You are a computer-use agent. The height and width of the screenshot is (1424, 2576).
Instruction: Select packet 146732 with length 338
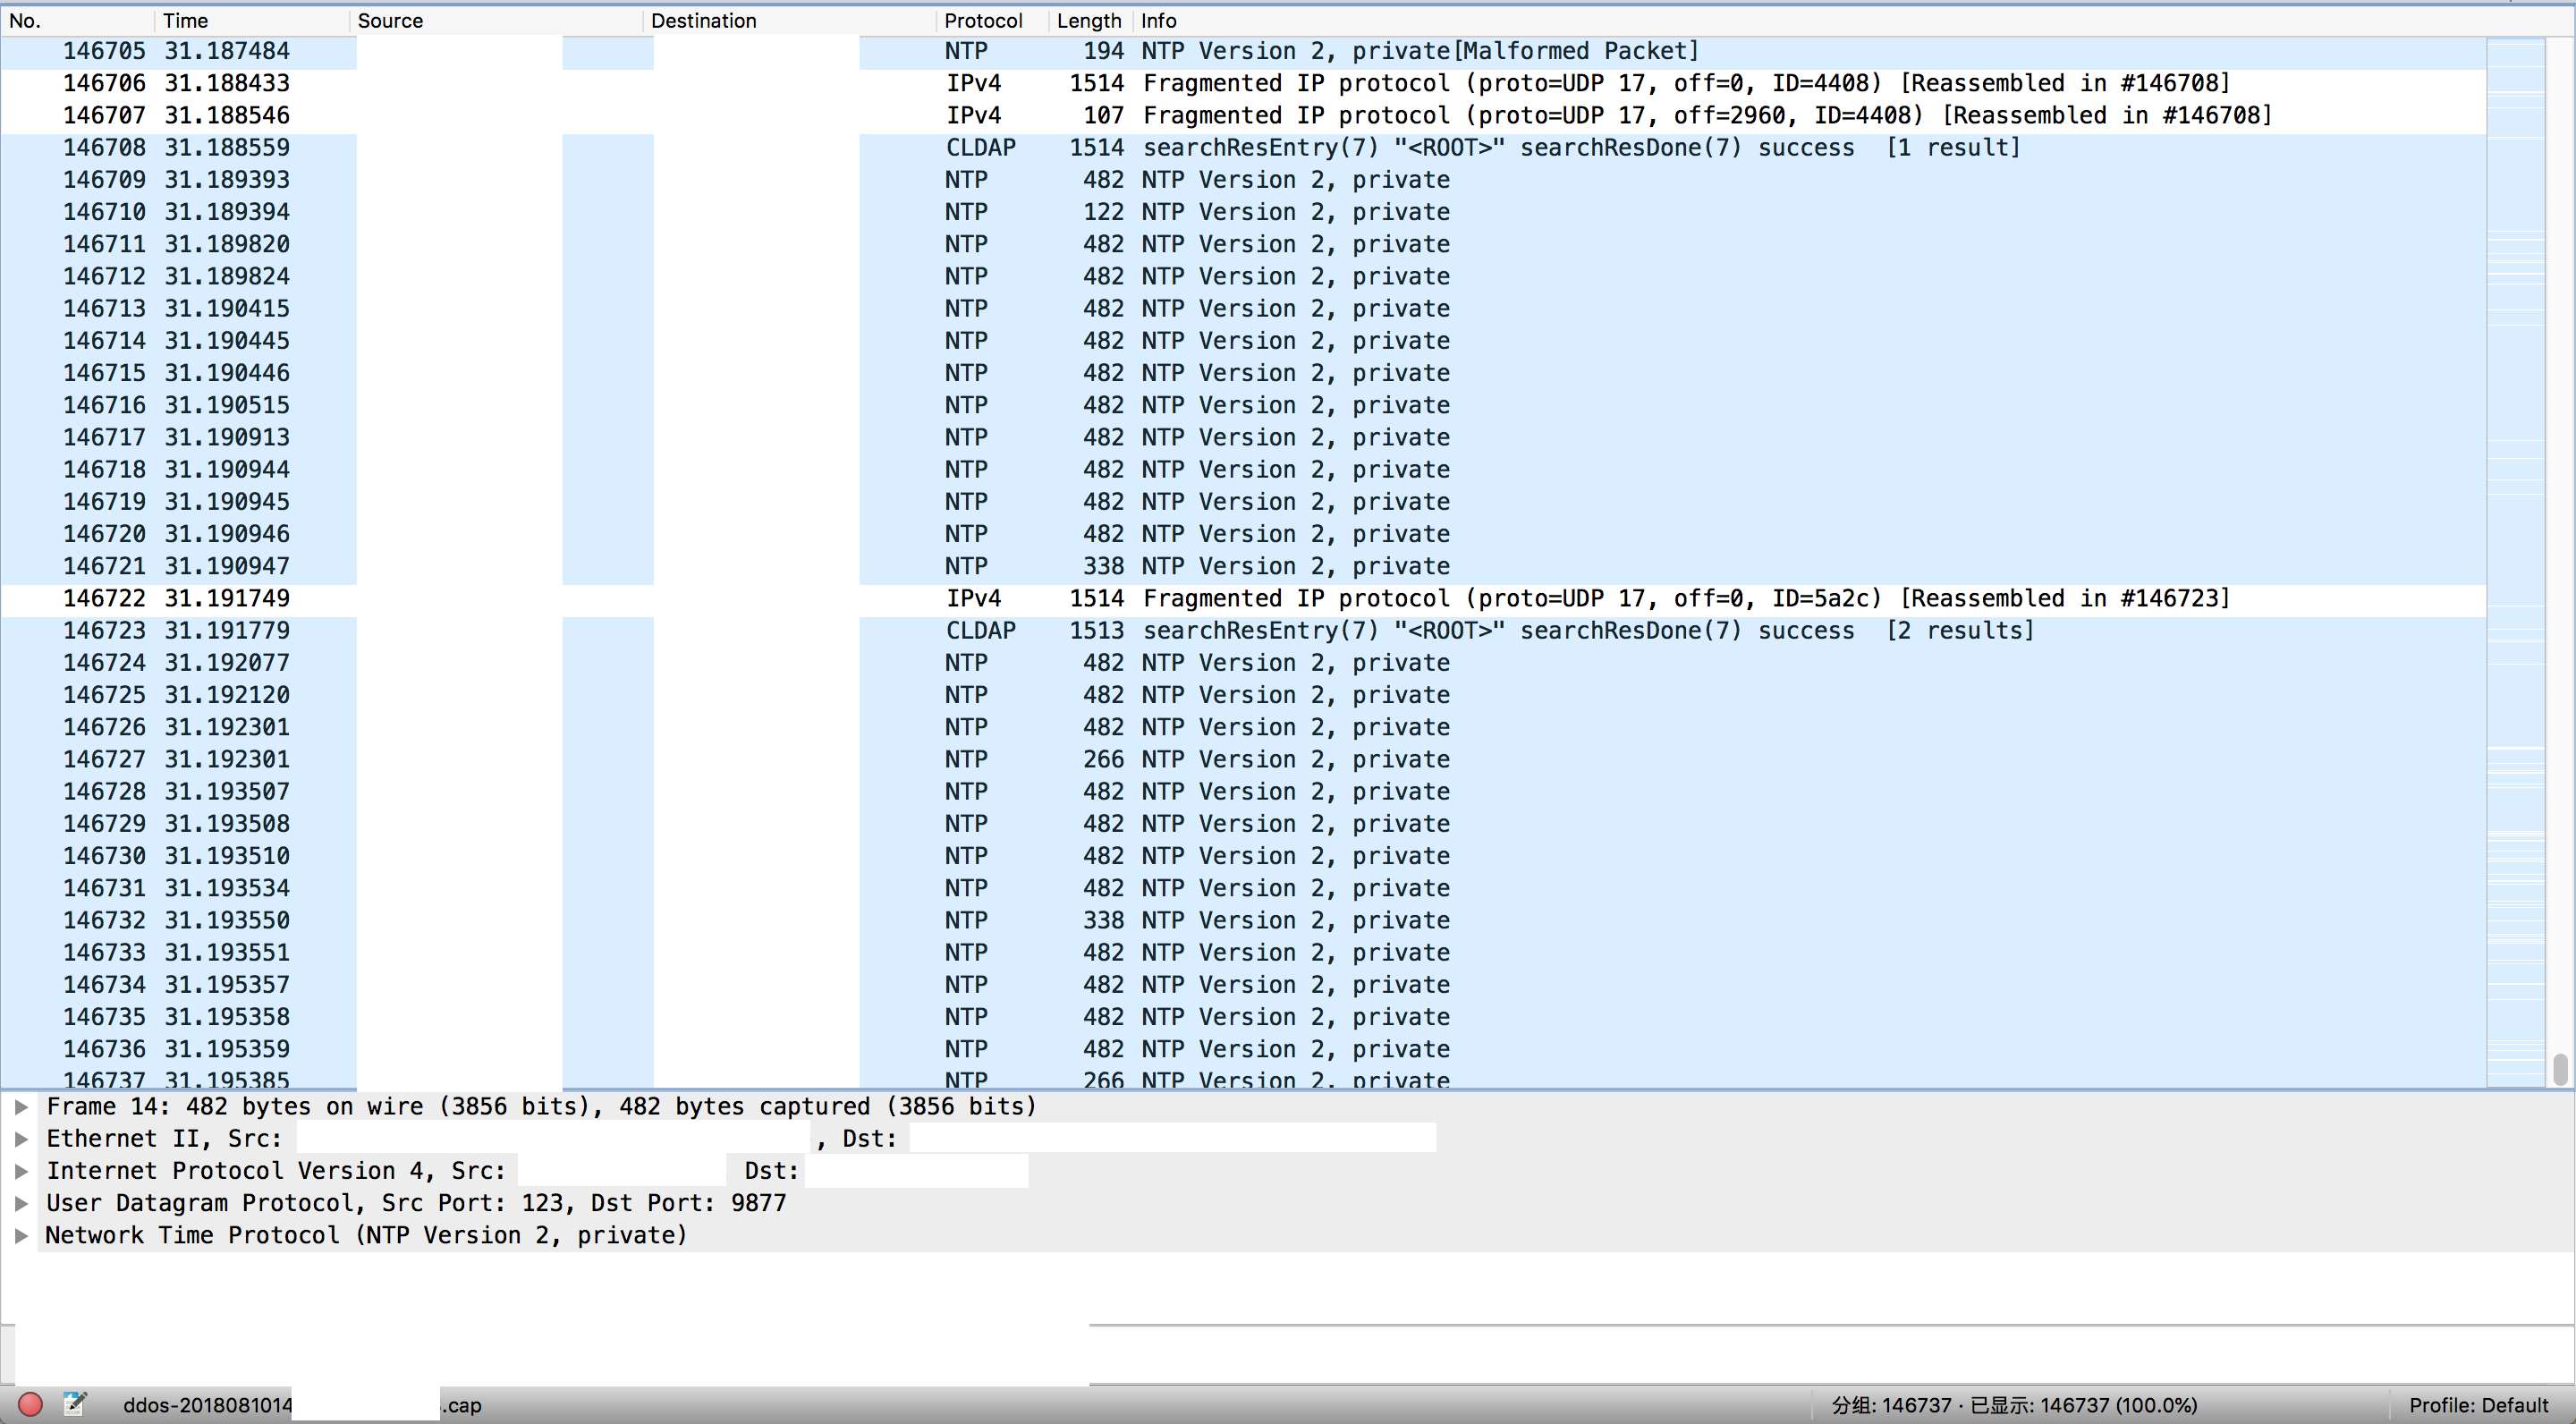[1243, 920]
